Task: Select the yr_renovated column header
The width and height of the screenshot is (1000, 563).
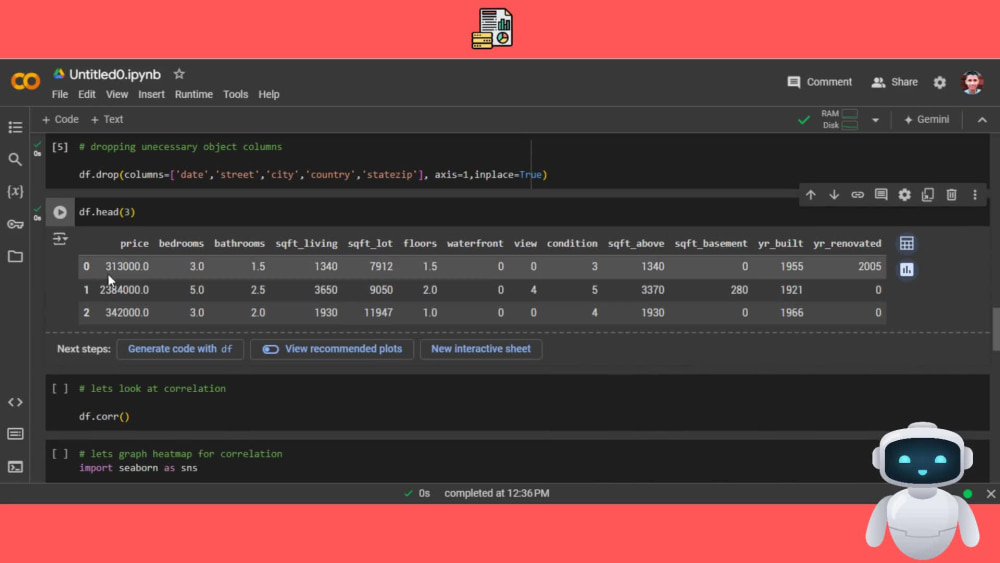Action: click(x=847, y=244)
